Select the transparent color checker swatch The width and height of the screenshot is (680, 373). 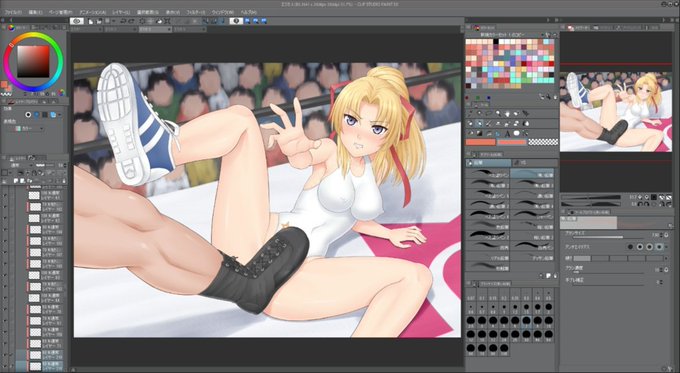tap(543, 142)
